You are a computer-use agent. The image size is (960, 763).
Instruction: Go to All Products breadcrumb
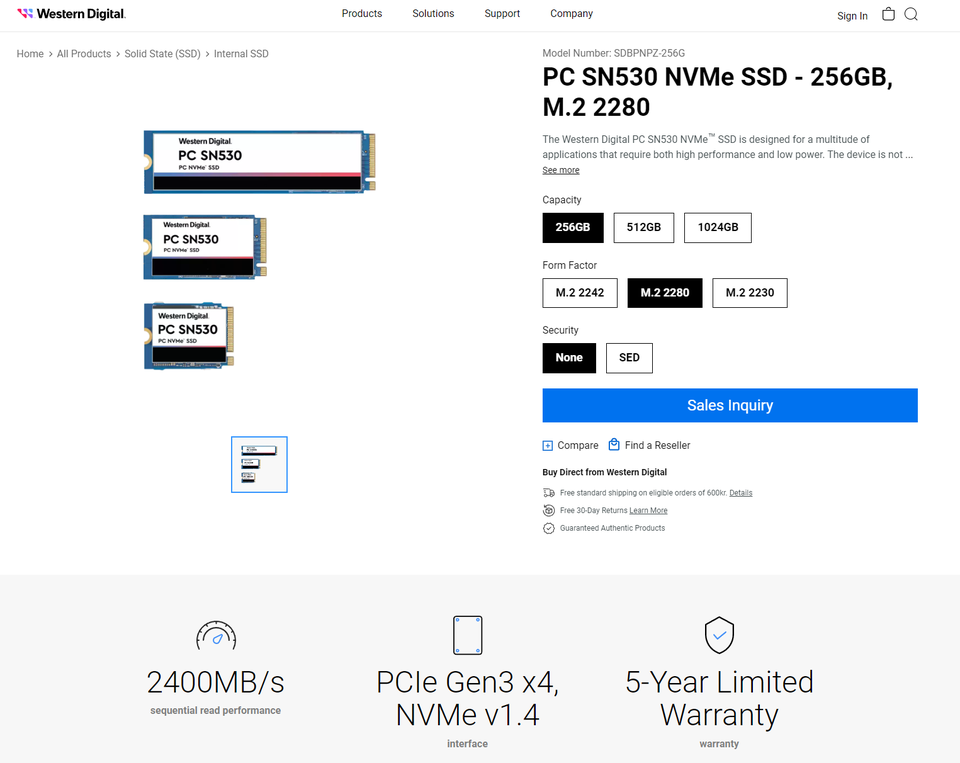[84, 54]
